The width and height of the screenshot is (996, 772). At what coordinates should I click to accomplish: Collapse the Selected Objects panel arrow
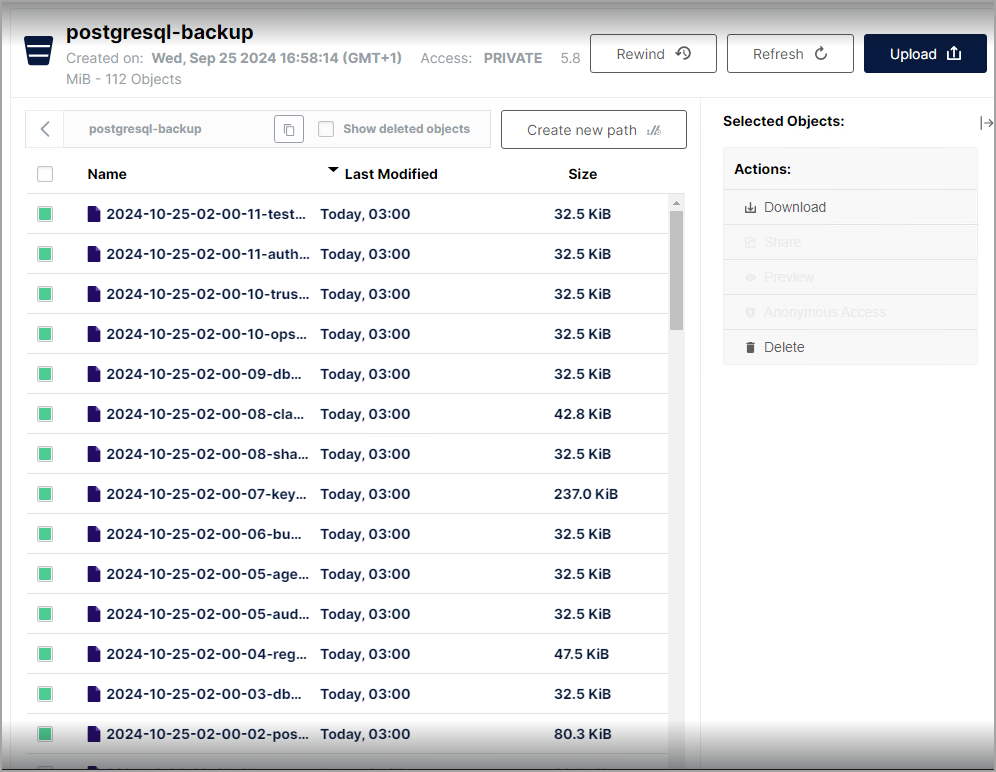point(986,123)
